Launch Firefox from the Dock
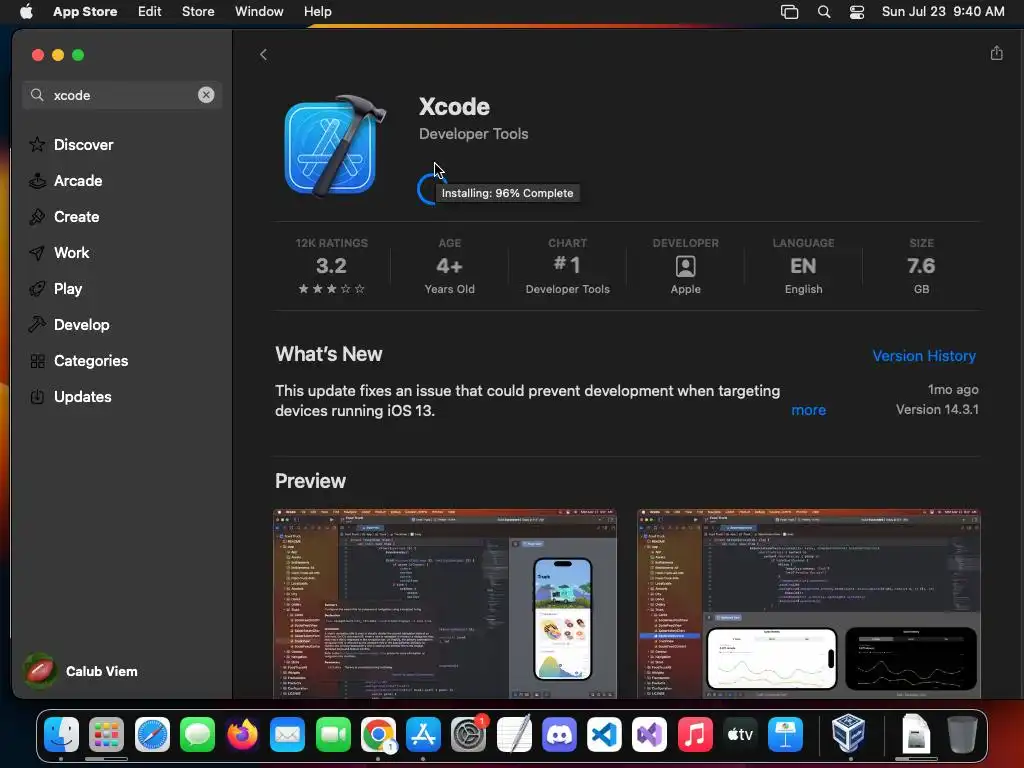The height and width of the screenshot is (768, 1024). pyautogui.click(x=242, y=734)
